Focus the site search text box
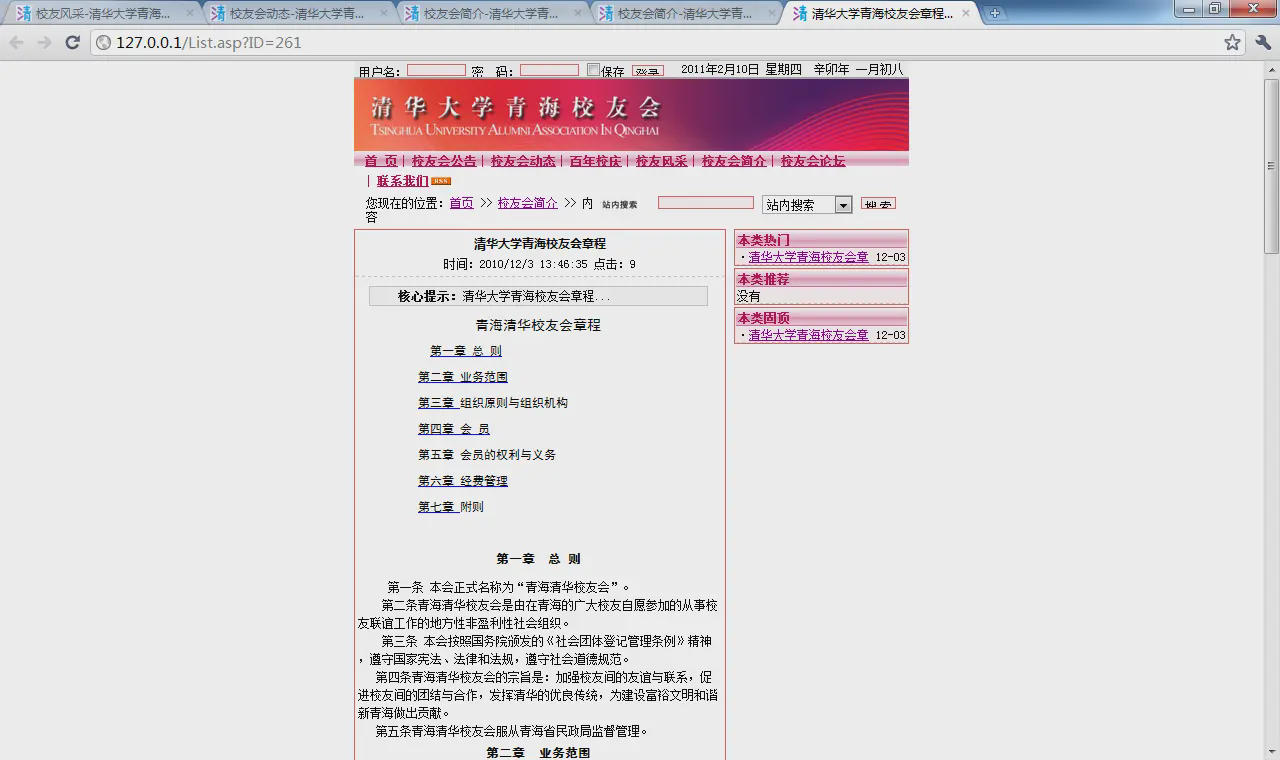The width and height of the screenshot is (1280, 760). tap(705, 203)
